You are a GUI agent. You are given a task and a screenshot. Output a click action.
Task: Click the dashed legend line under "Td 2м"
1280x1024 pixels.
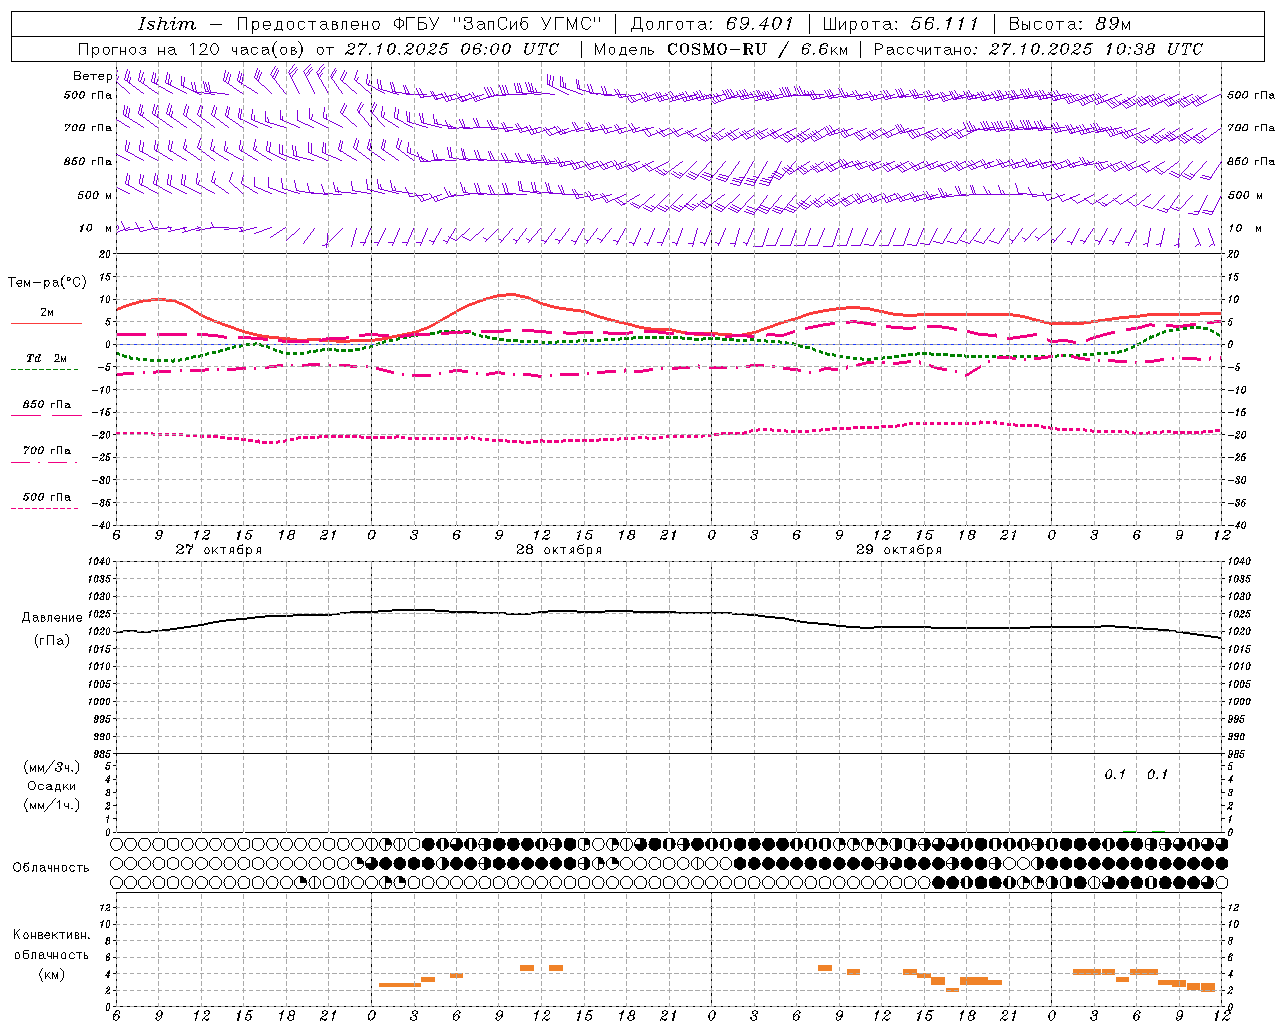[44, 370]
